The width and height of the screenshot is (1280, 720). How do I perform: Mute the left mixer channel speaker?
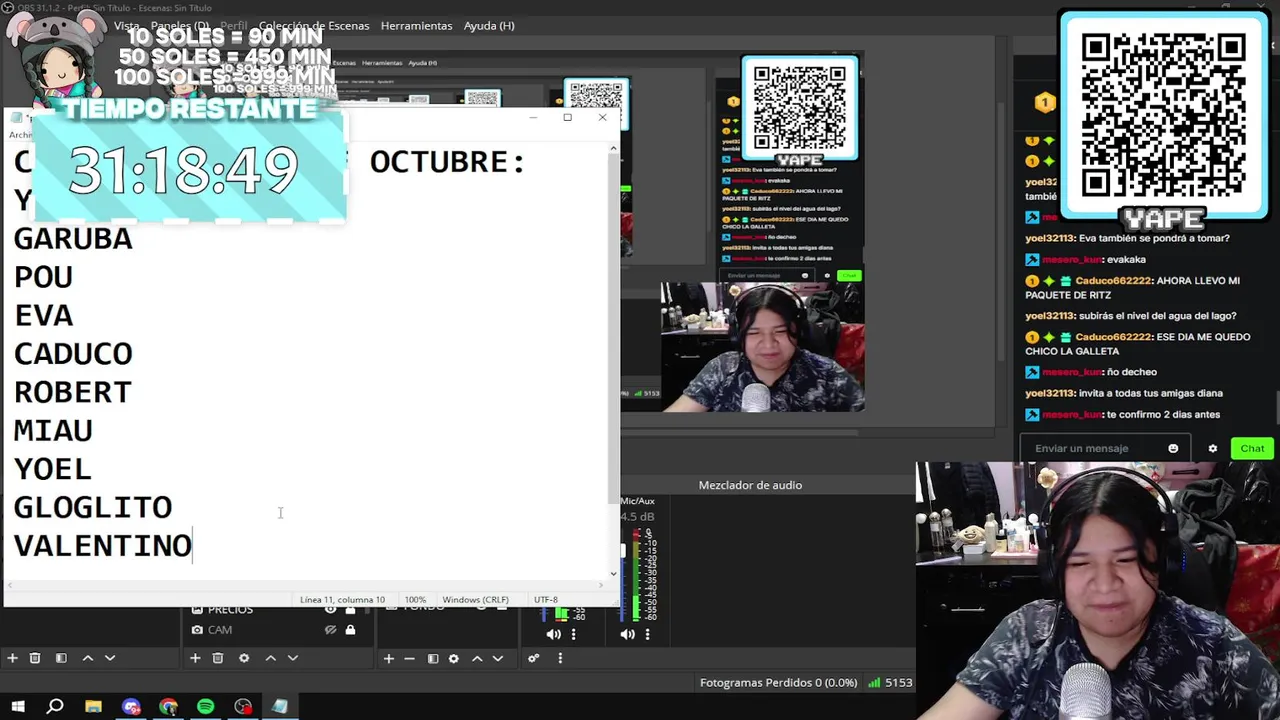click(554, 634)
